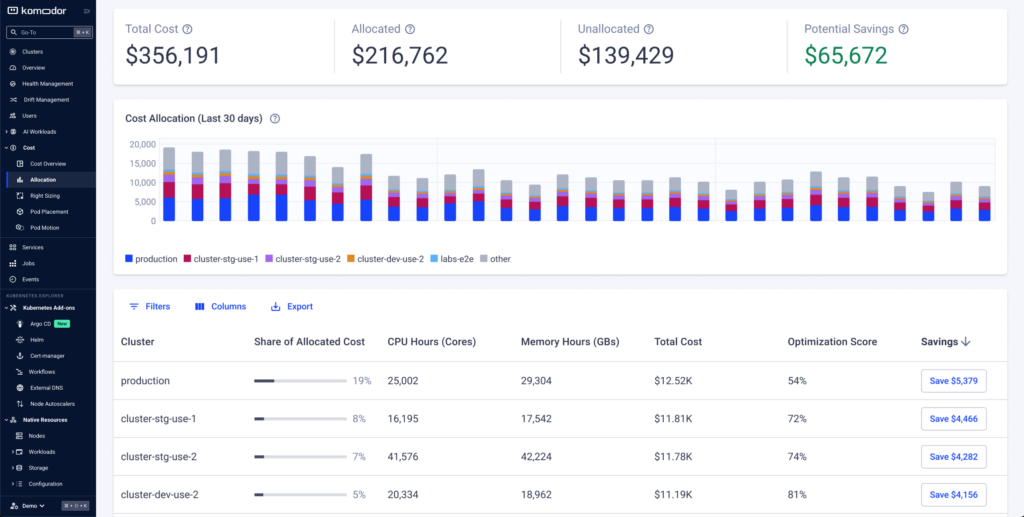This screenshot has height=517, width=1024.
Task: Open Workflows add-on icon
Action: pos(20,372)
